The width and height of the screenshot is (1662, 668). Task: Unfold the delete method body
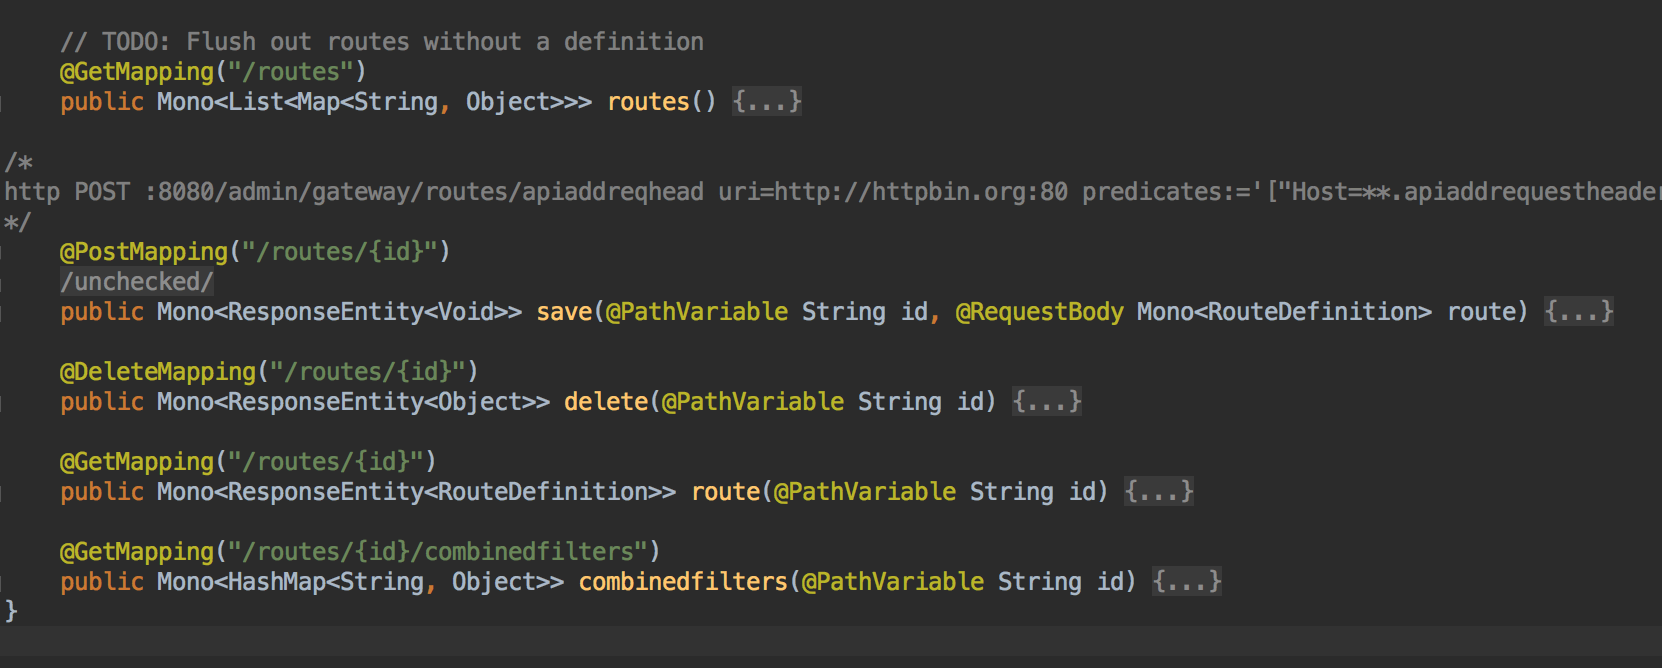tap(1047, 402)
